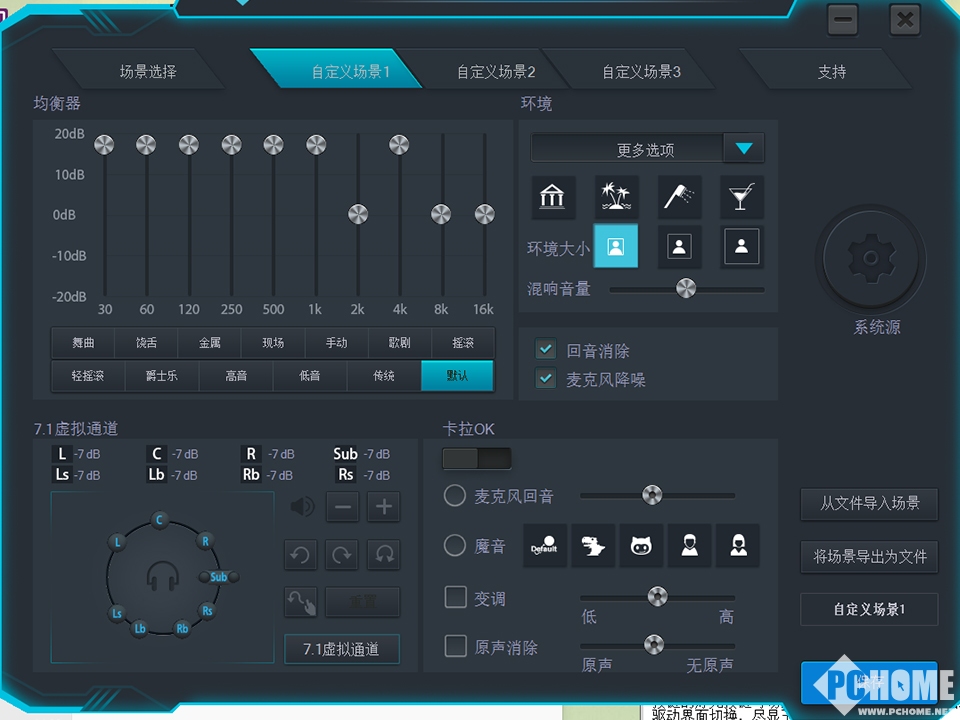Pick the shower bathroom environment icon
960x720 pixels.
(x=679, y=198)
